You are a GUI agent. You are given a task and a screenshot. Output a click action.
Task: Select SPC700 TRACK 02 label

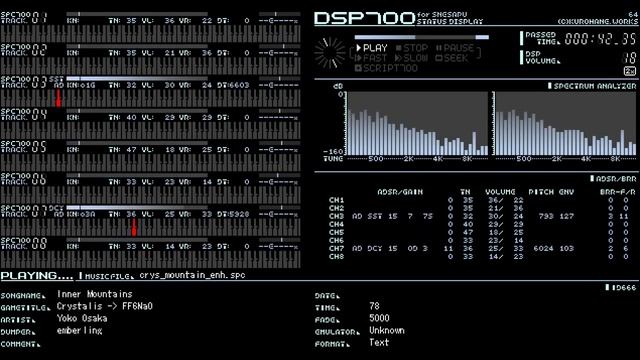24,50
